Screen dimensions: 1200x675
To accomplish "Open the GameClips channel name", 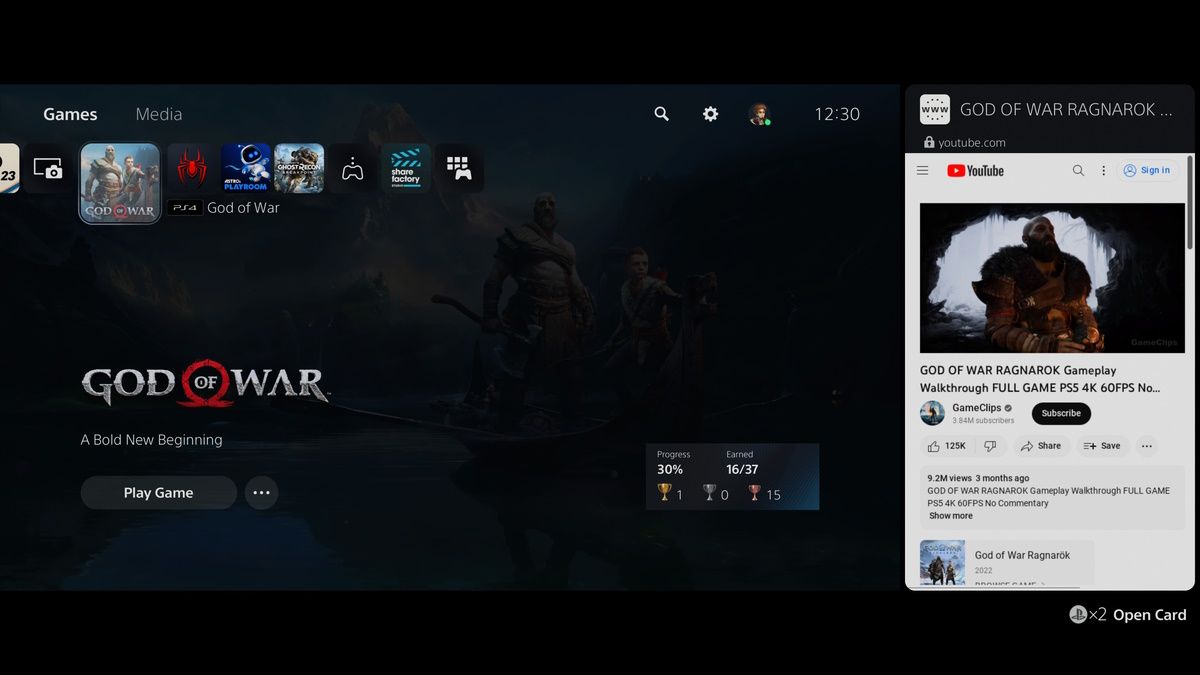I will click(x=977, y=408).
